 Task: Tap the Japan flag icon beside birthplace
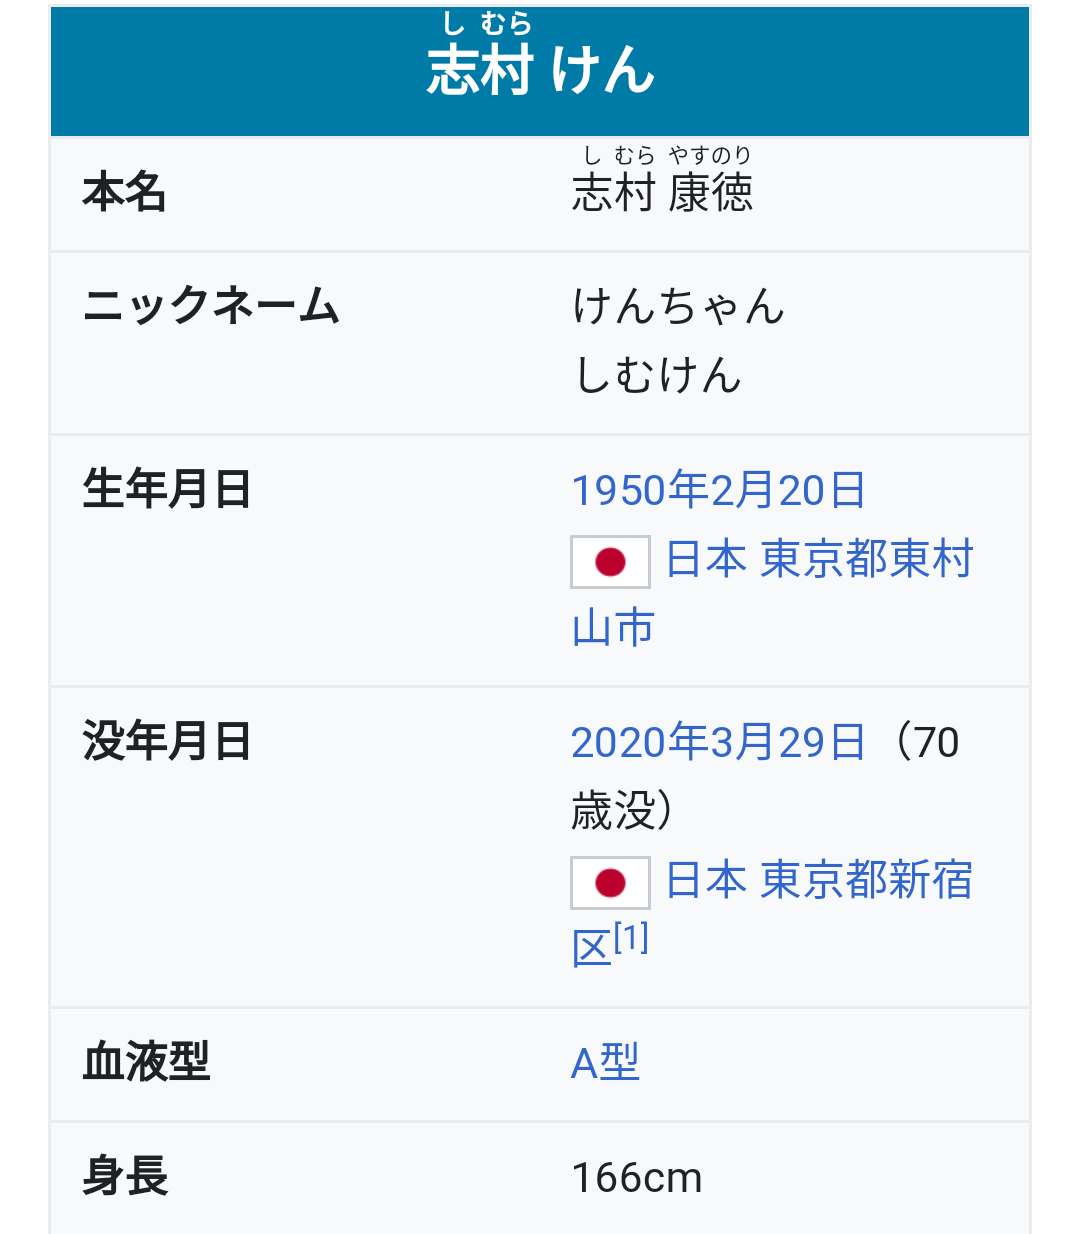pyautogui.click(x=610, y=562)
